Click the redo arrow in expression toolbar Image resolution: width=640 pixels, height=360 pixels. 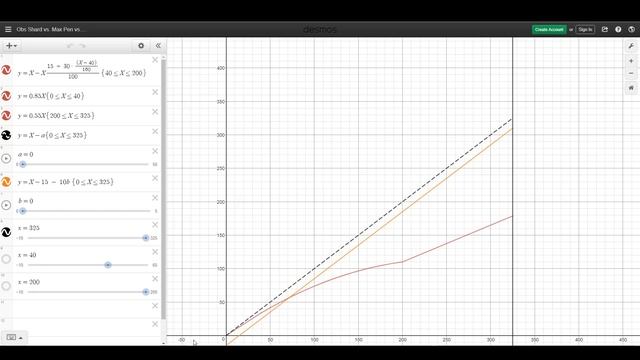click(x=82, y=46)
